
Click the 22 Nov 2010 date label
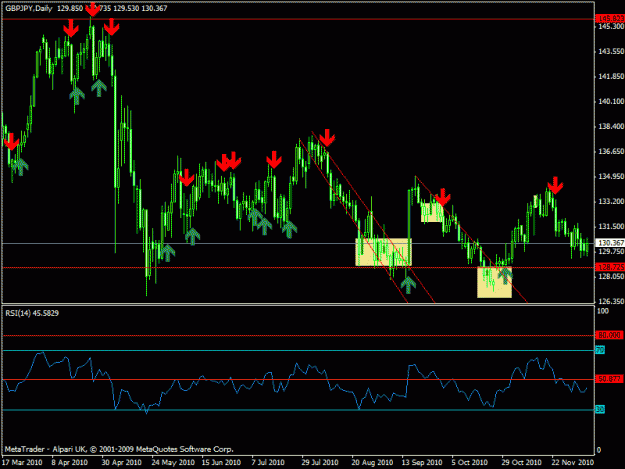coord(573,463)
